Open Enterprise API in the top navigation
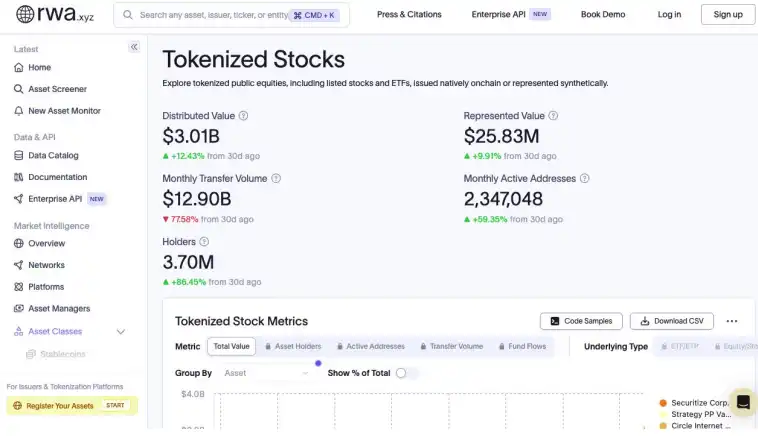Image resolution: width=758 pixels, height=436 pixels. click(x=510, y=15)
